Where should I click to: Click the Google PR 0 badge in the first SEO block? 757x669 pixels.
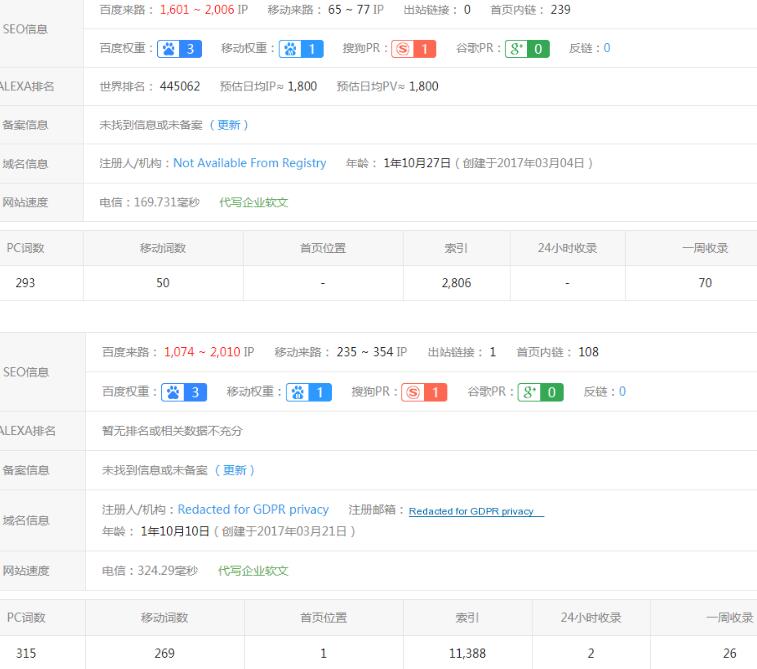(527, 48)
